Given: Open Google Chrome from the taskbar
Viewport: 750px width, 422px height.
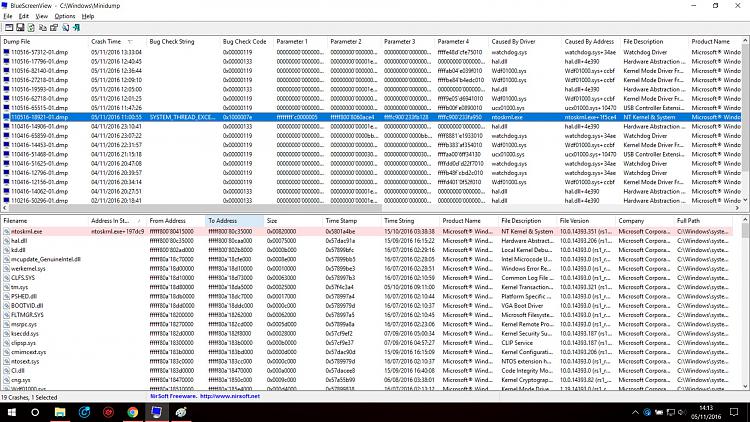Looking at the screenshot, I should tap(132, 412).
